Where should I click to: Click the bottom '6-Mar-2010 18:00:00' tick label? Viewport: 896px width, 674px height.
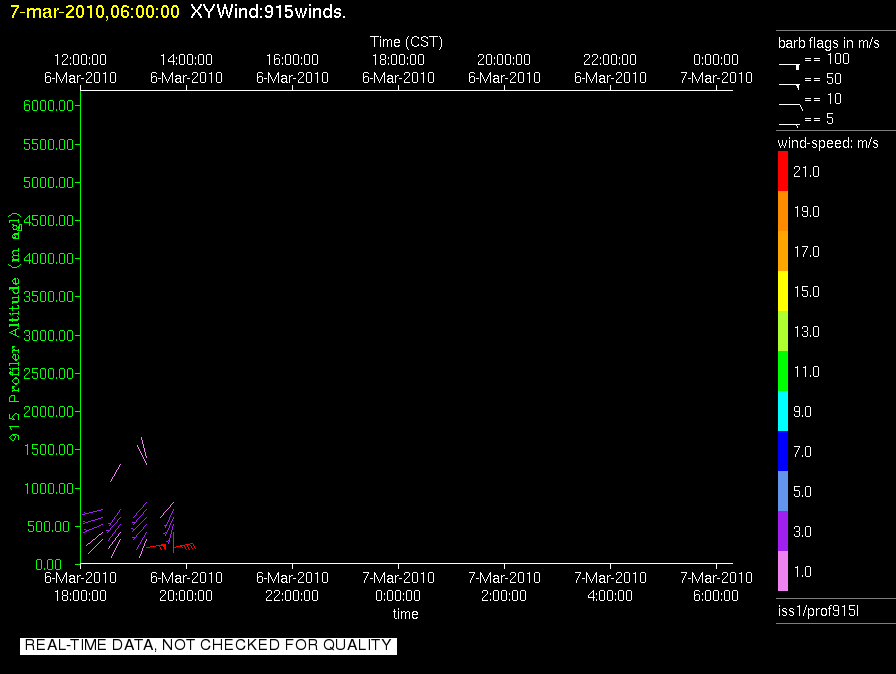pos(81,587)
